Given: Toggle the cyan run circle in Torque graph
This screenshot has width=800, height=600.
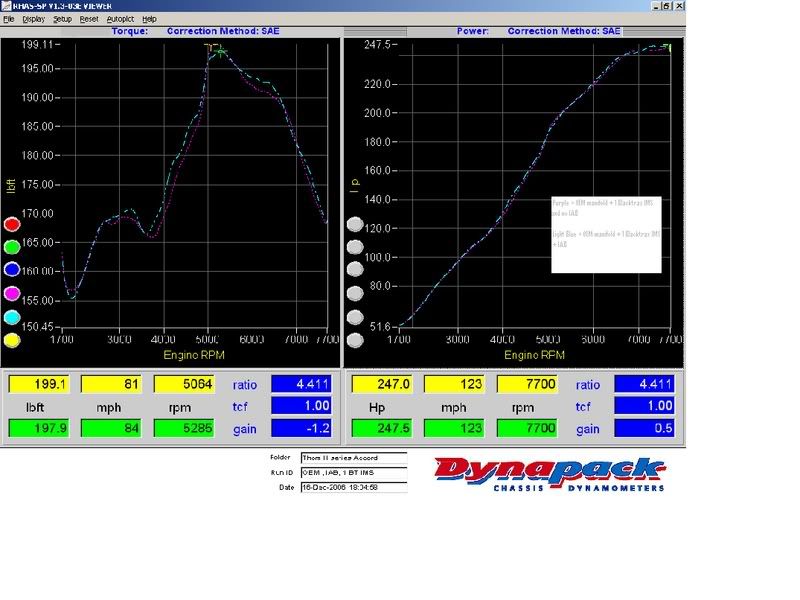Looking at the screenshot, I should 12,317.
